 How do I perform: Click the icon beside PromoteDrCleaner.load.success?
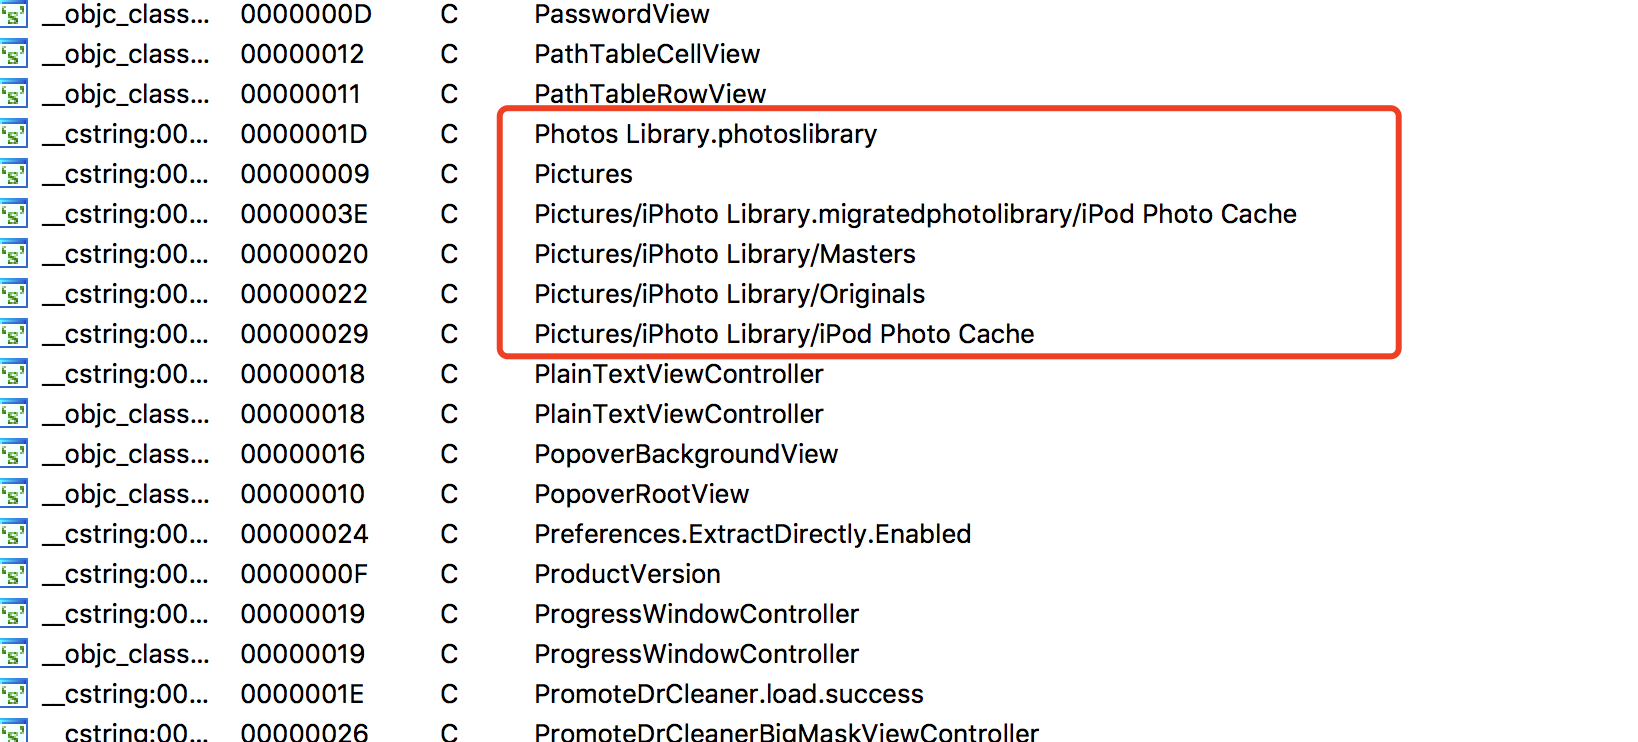point(13,695)
